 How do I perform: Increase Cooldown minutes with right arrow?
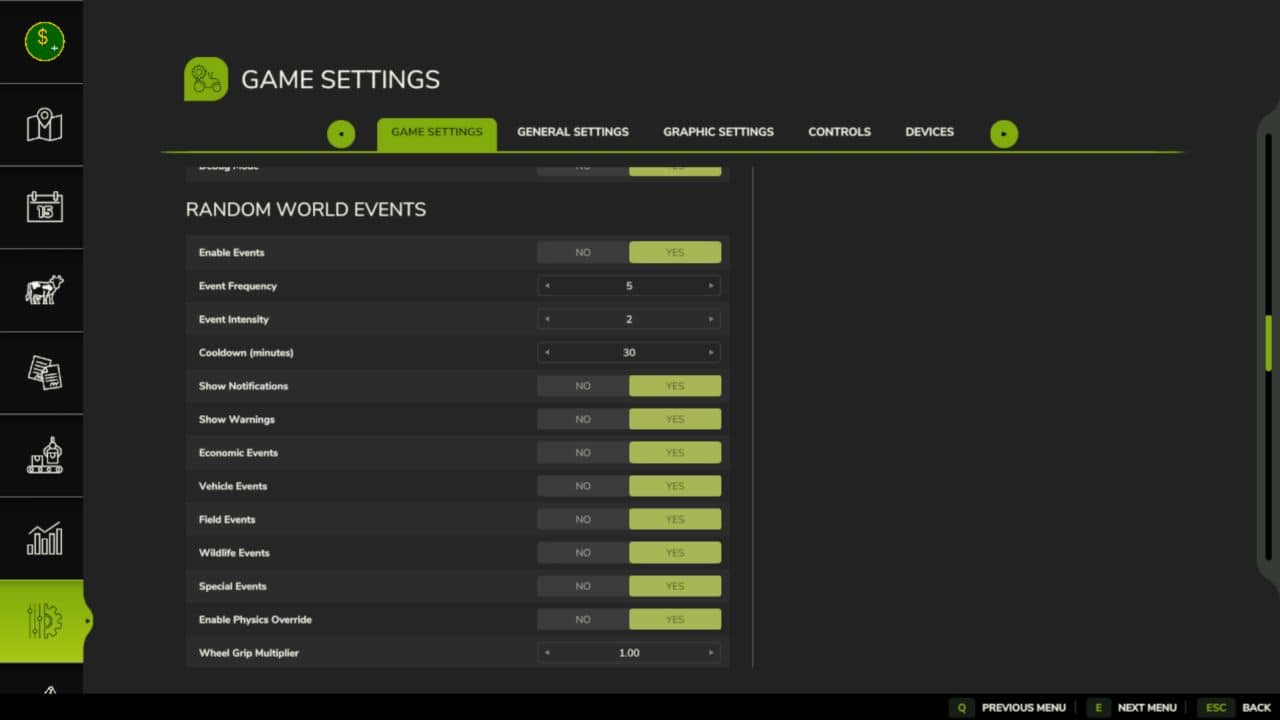click(711, 353)
